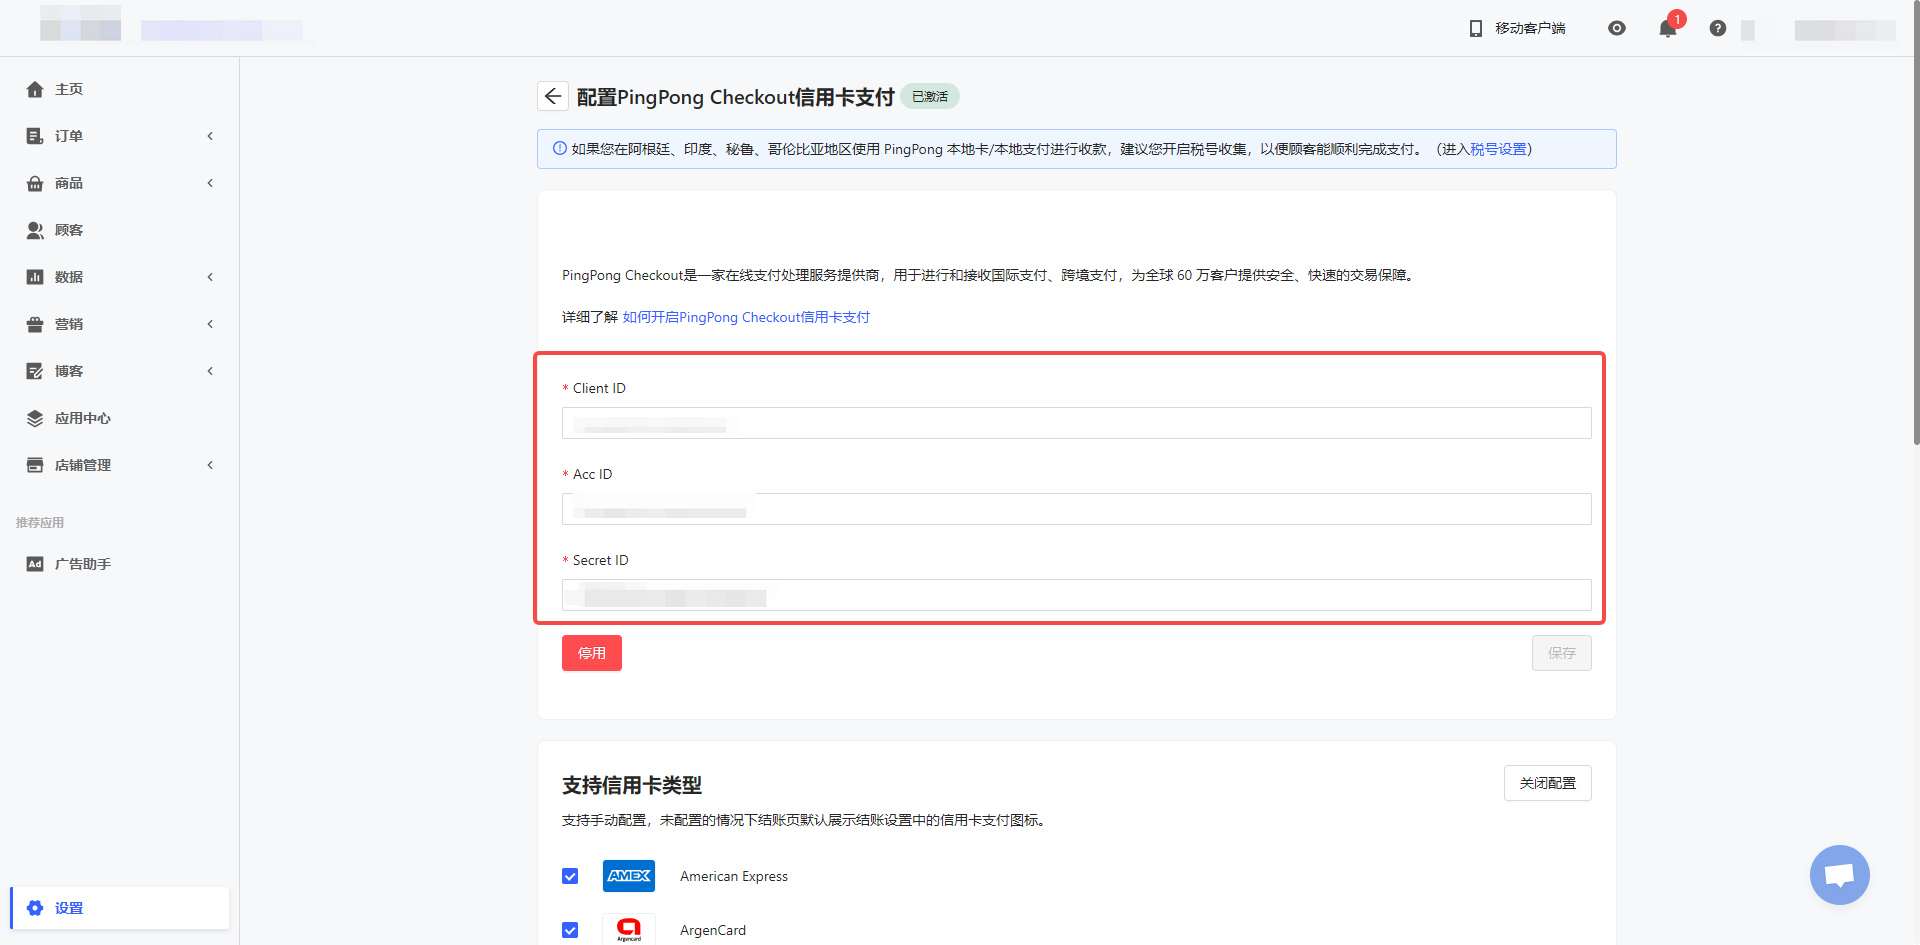The width and height of the screenshot is (1920, 945).
Task: Uncheck the American Express checkbox
Action: pyautogui.click(x=570, y=876)
